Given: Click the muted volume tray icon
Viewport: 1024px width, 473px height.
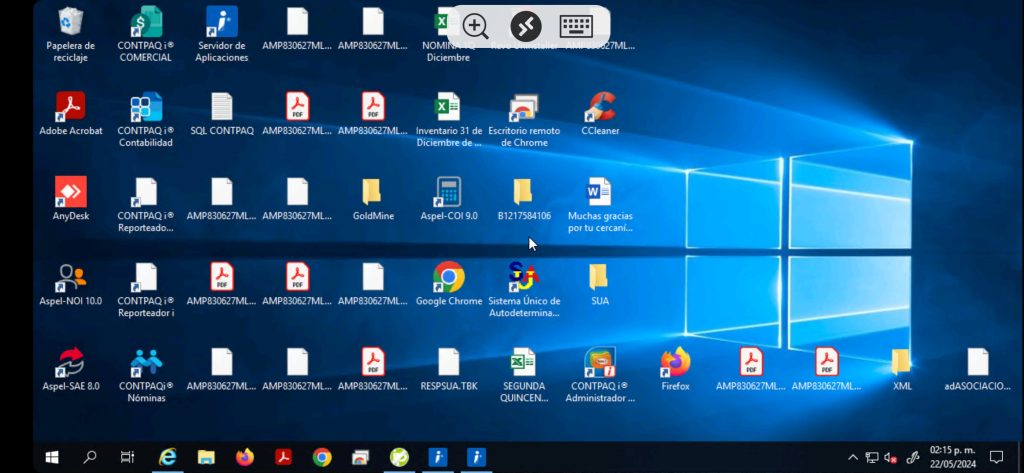Looking at the screenshot, I should click(890, 457).
